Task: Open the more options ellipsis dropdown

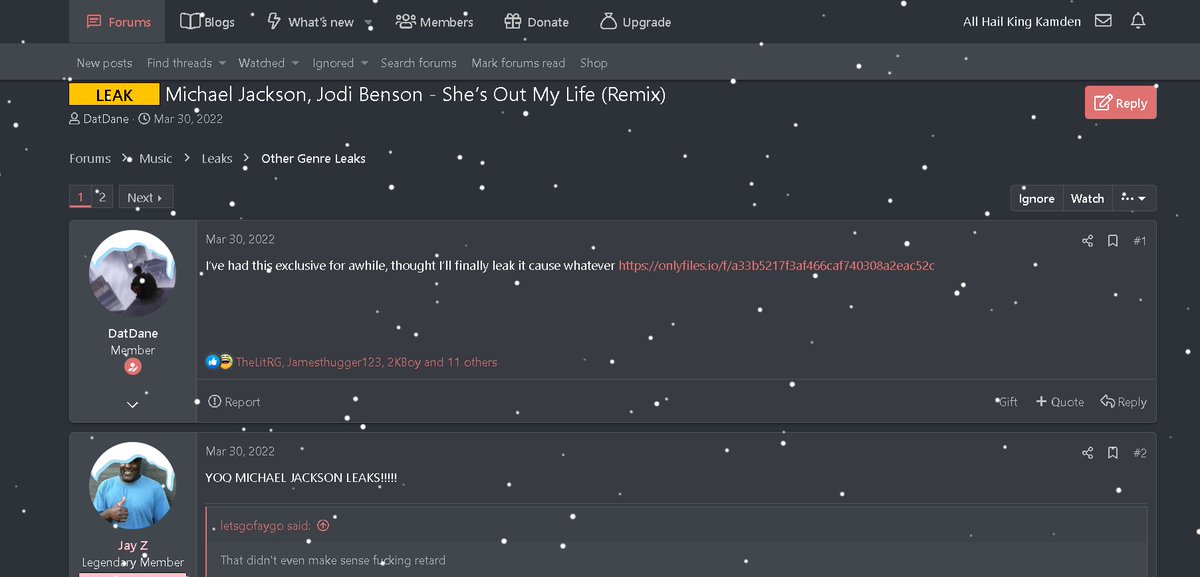Action: point(1134,198)
